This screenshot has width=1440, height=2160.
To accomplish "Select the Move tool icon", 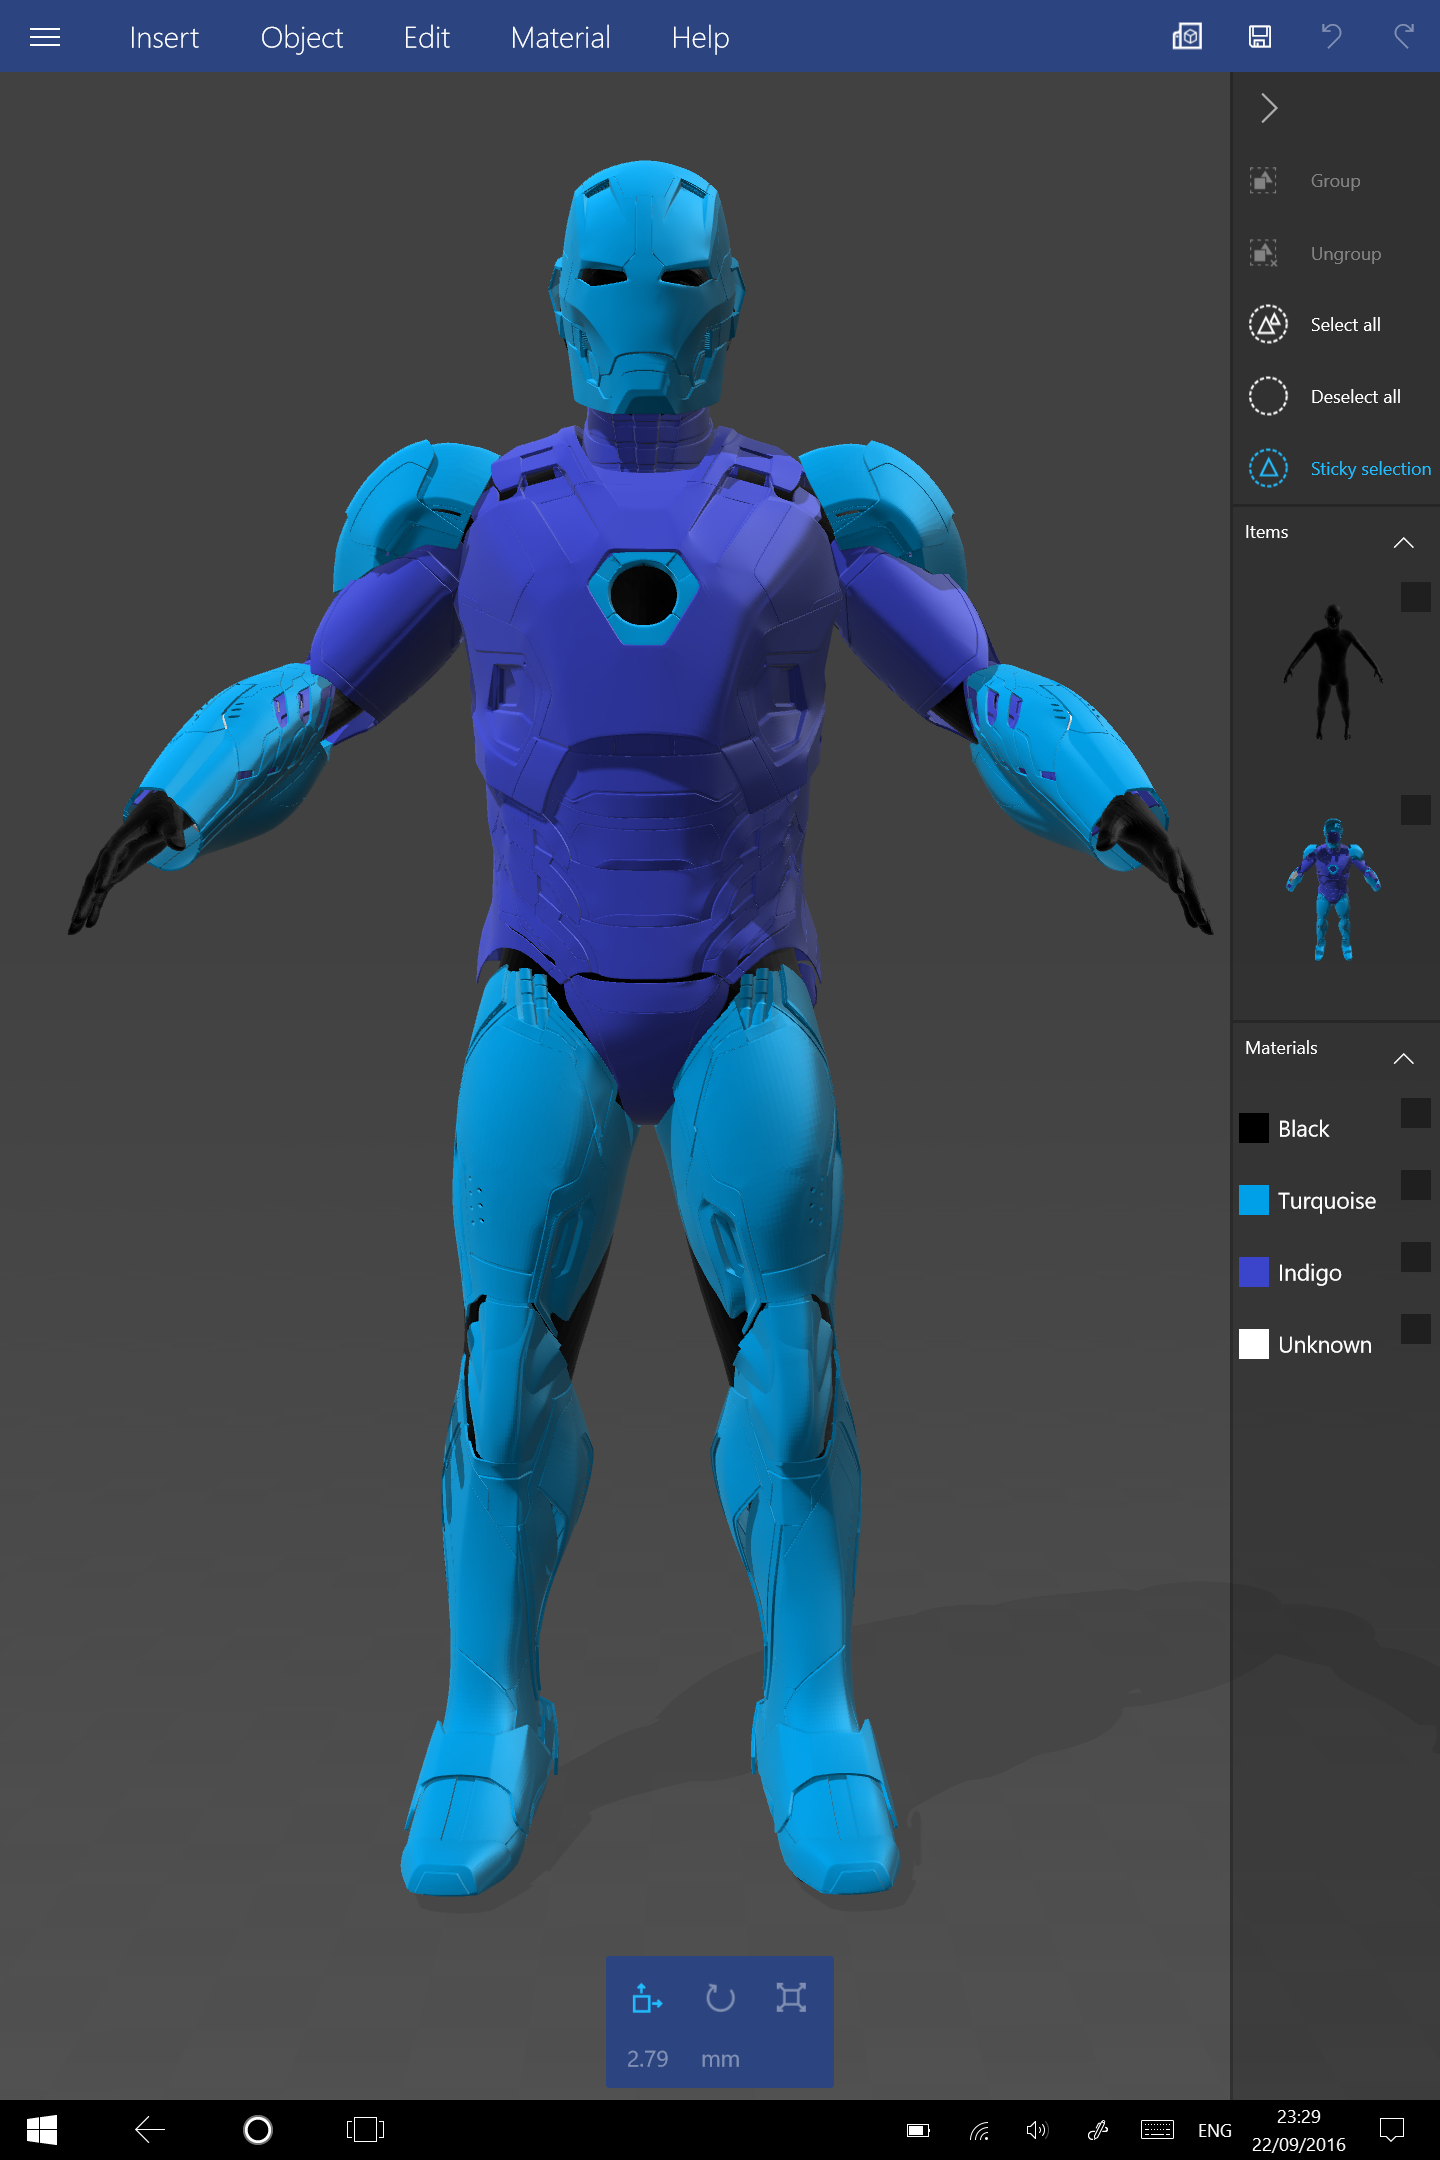I will [647, 1998].
